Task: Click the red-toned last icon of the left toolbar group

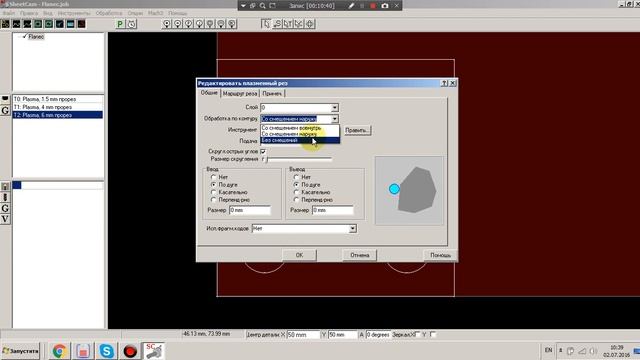Action: (81, 24)
